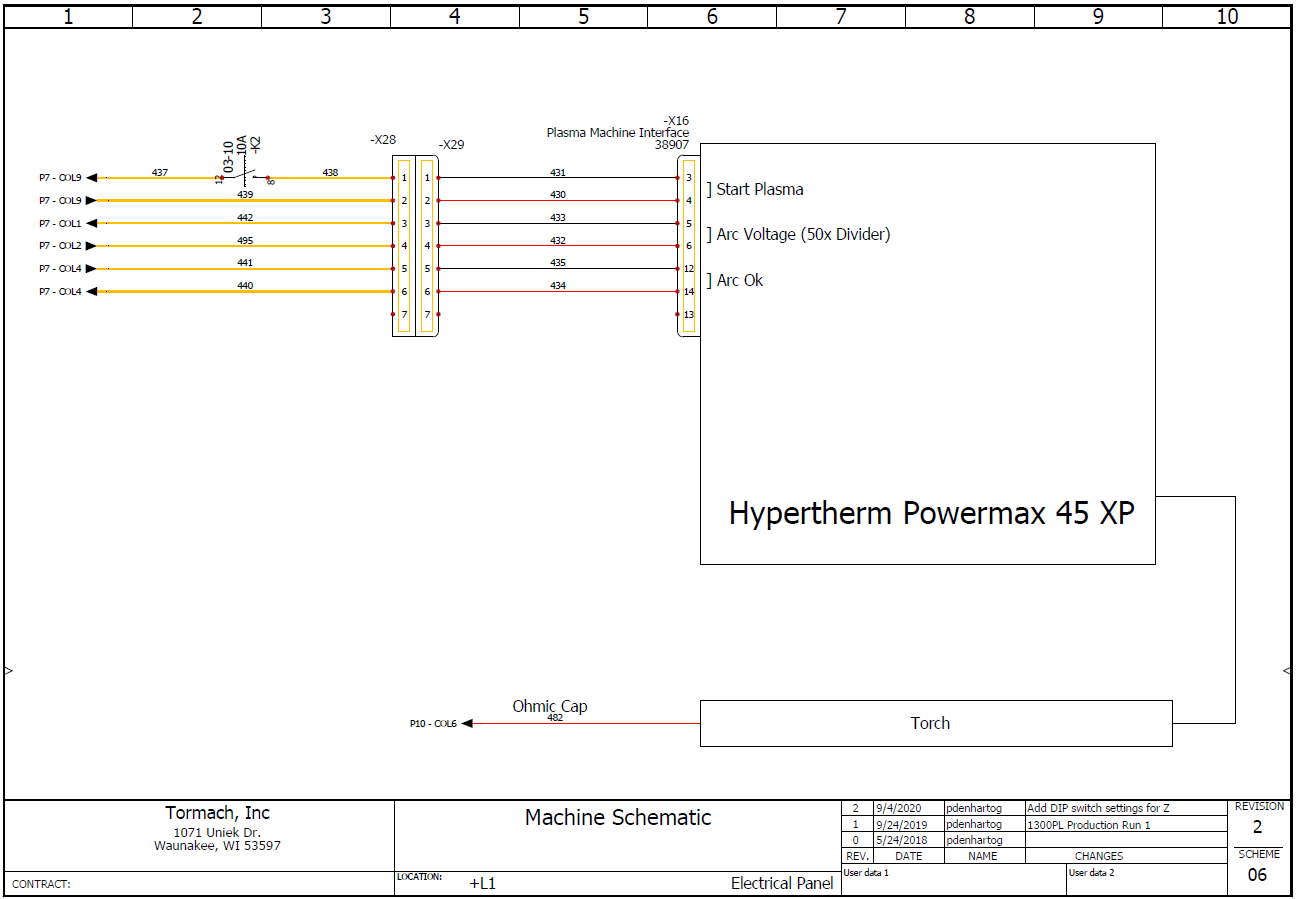Select the X28 connector symbol

403,246
